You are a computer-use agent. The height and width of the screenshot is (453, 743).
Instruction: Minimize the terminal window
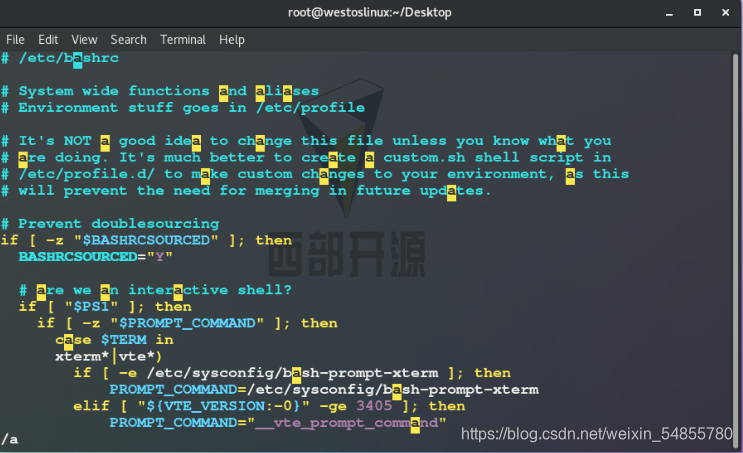(x=669, y=13)
